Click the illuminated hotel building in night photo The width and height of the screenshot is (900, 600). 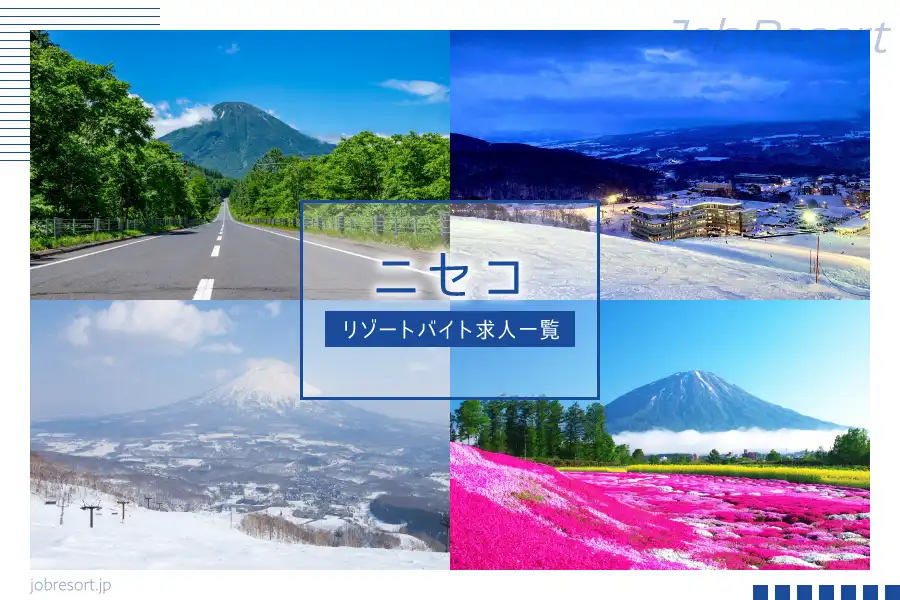pos(690,218)
